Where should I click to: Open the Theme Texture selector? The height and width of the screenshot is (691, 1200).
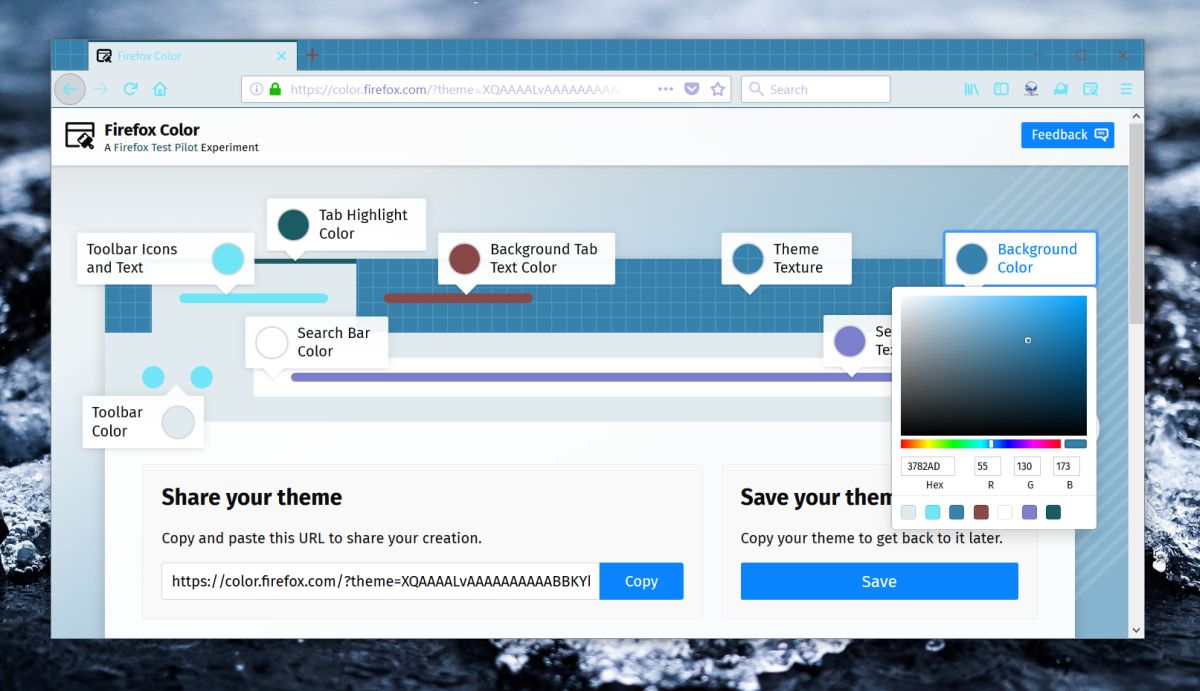coord(748,259)
